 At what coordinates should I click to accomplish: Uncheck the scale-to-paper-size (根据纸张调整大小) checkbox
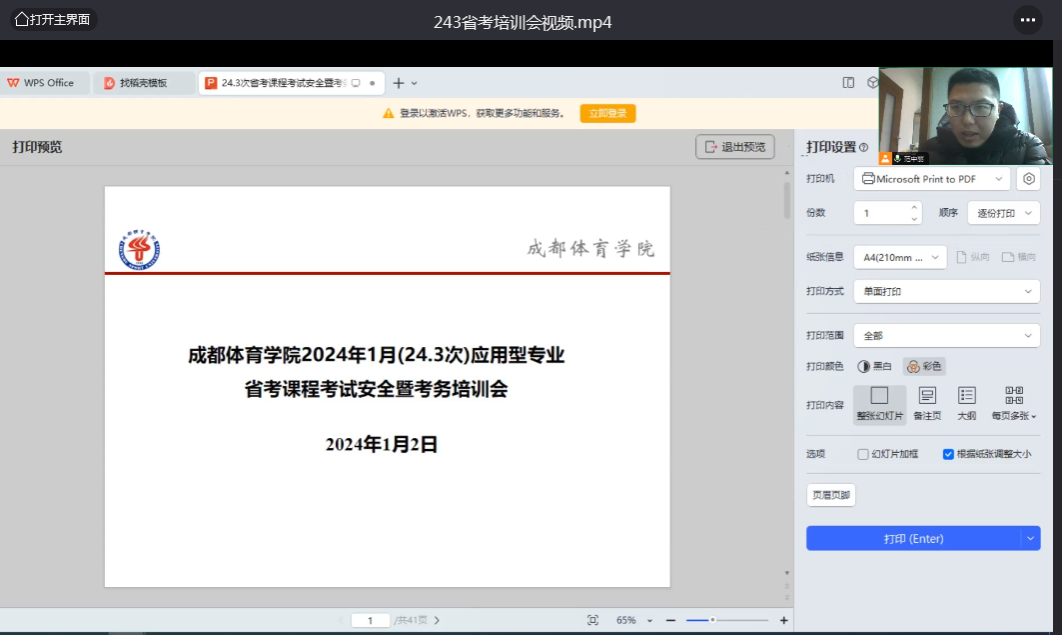[948, 454]
